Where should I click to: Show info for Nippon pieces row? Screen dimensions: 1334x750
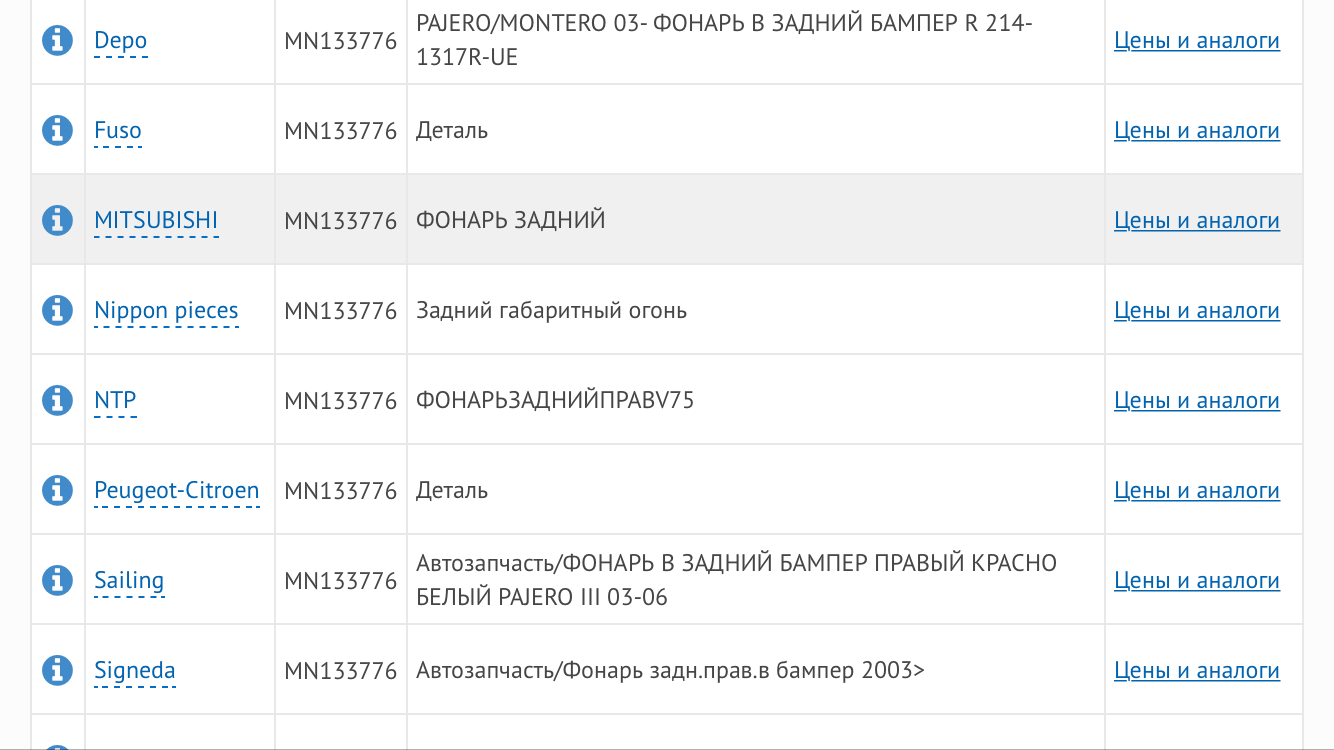tap(58, 310)
